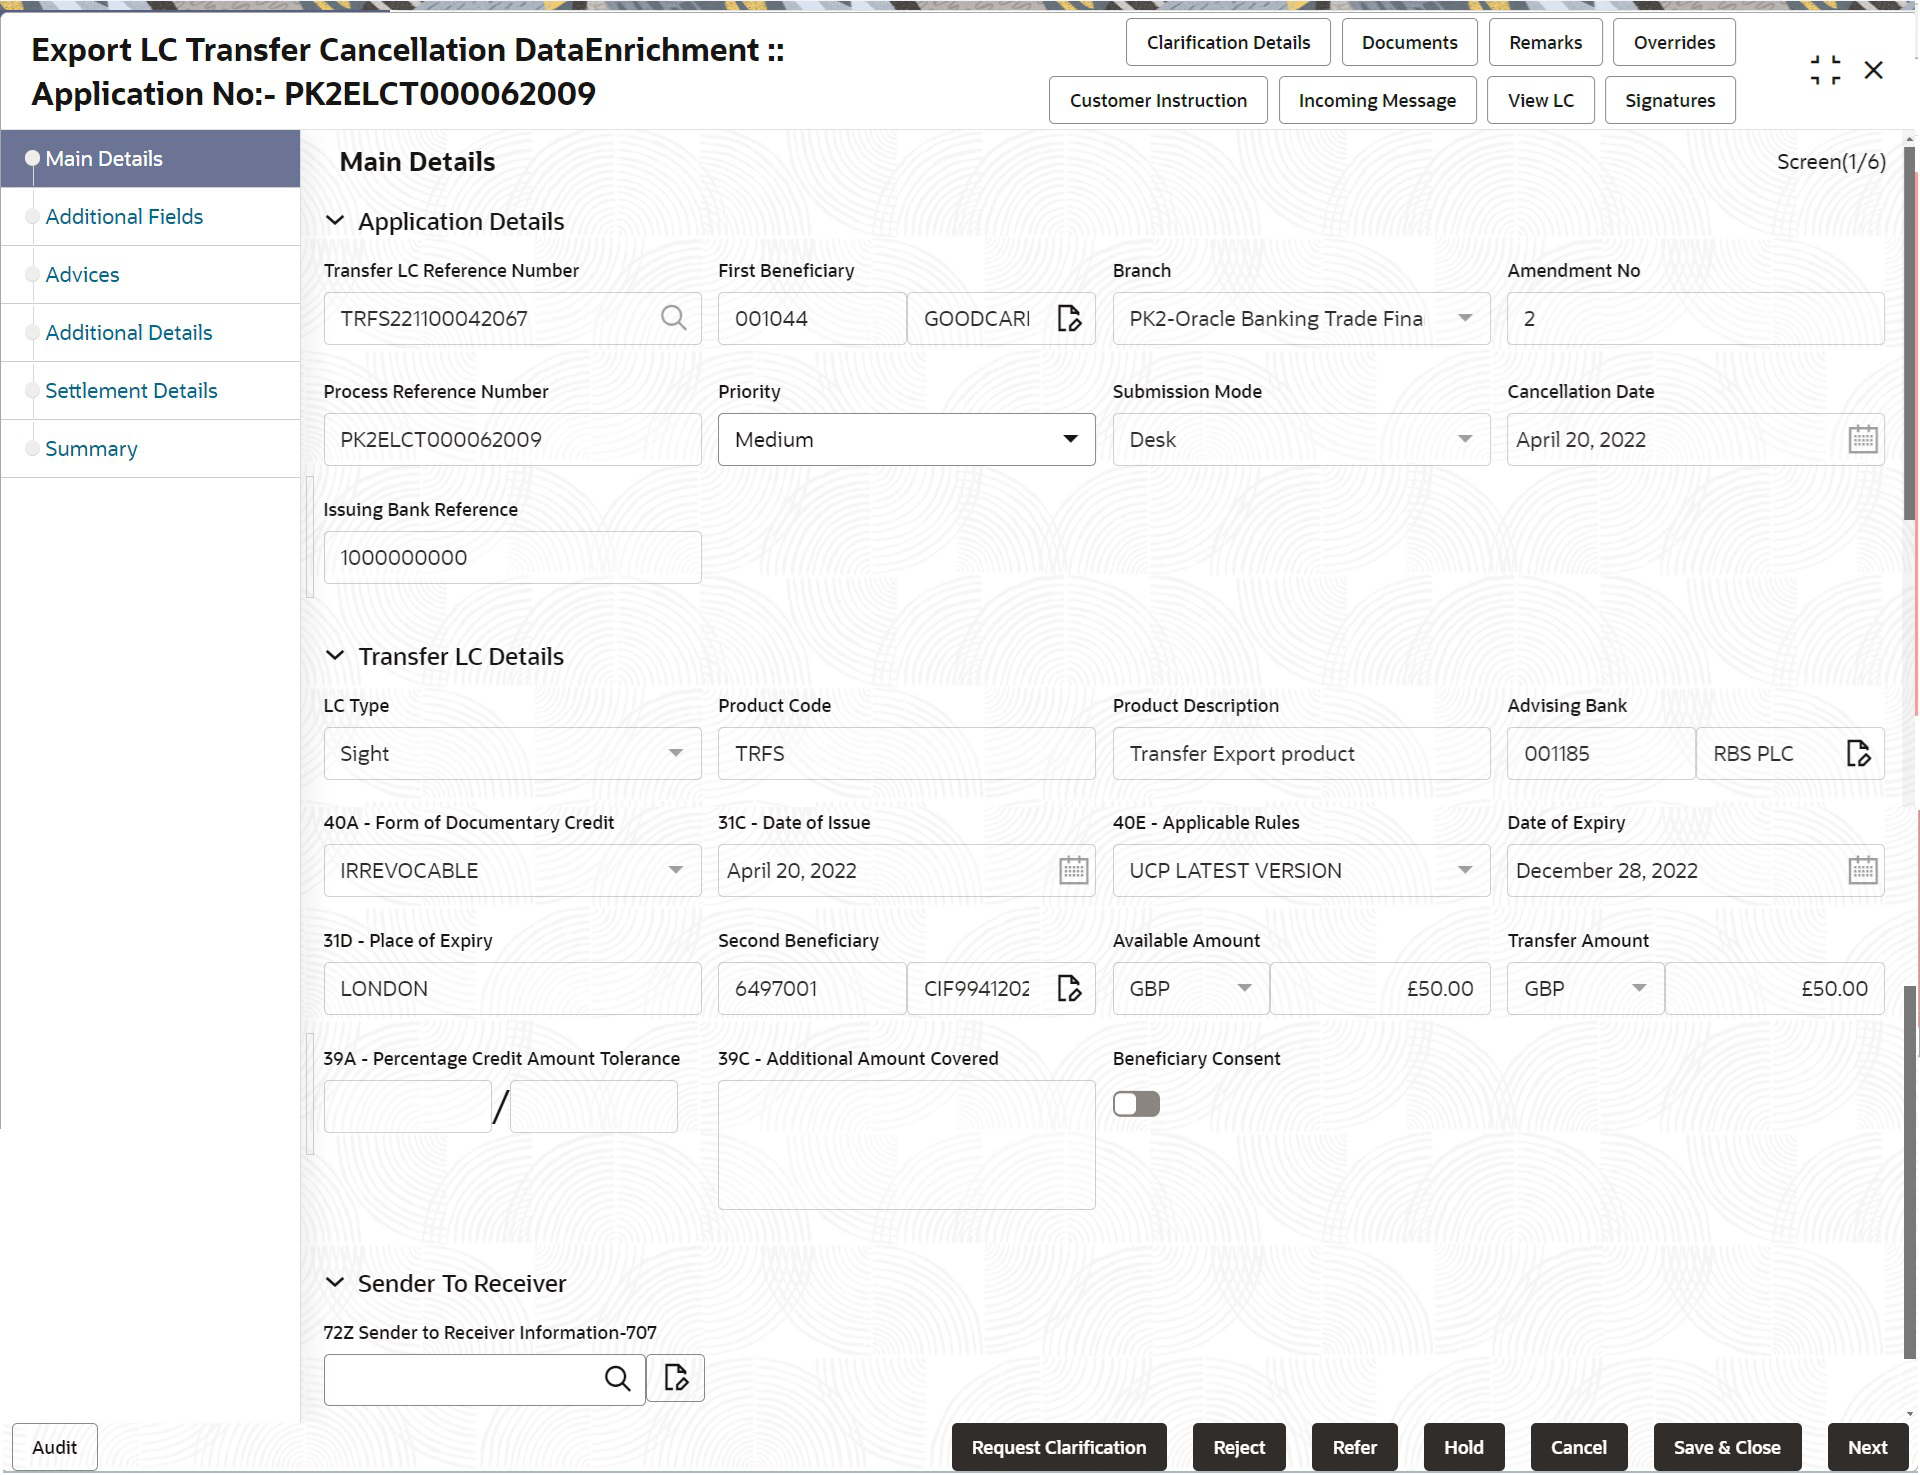The image size is (1920, 1475).
Task: Collapse the screen with the restore icon
Action: (1825, 70)
